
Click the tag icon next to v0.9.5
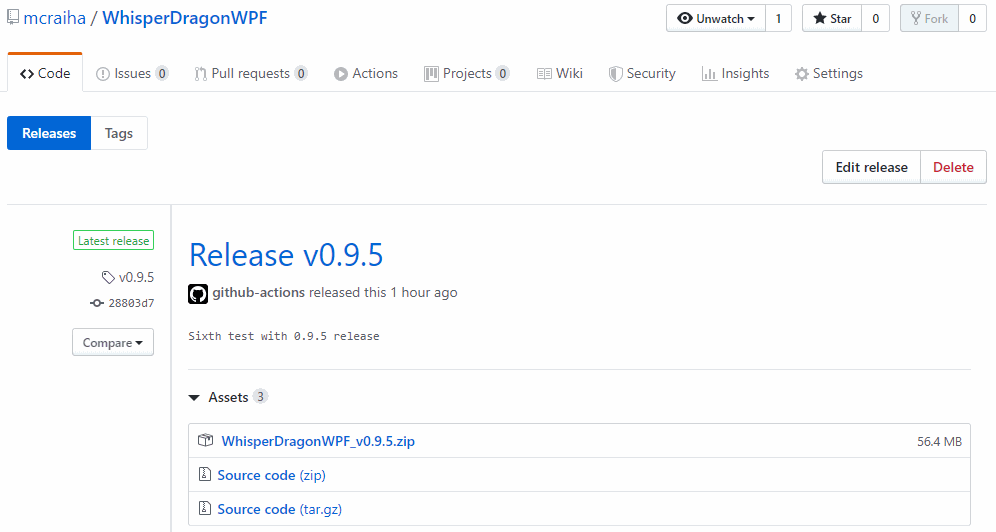click(108, 277)
